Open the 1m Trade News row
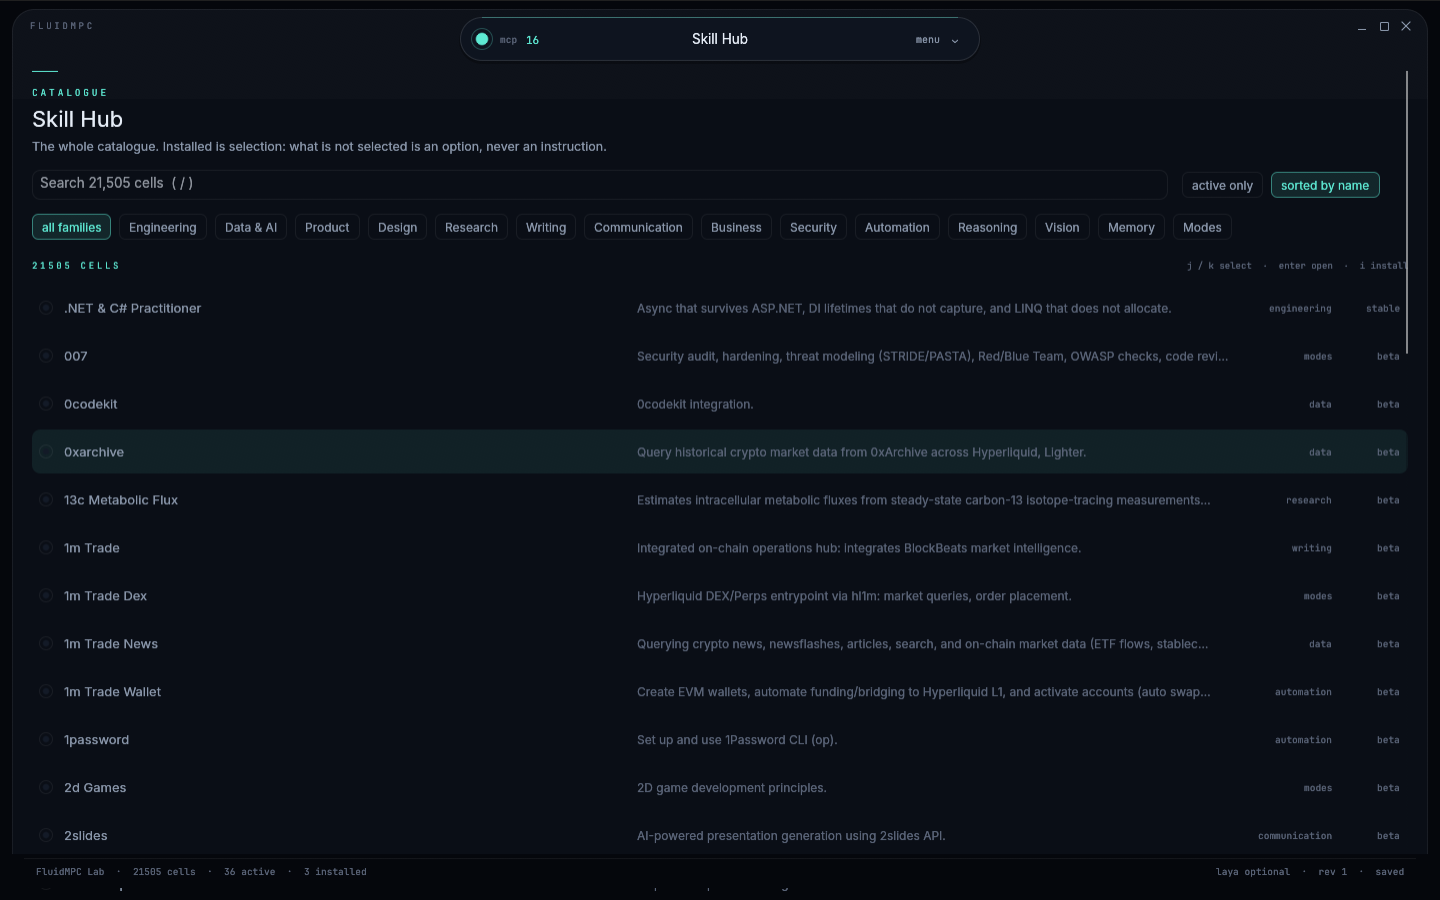The height and width of the screenshot is (900, 1440). click(x=719, y=644)
